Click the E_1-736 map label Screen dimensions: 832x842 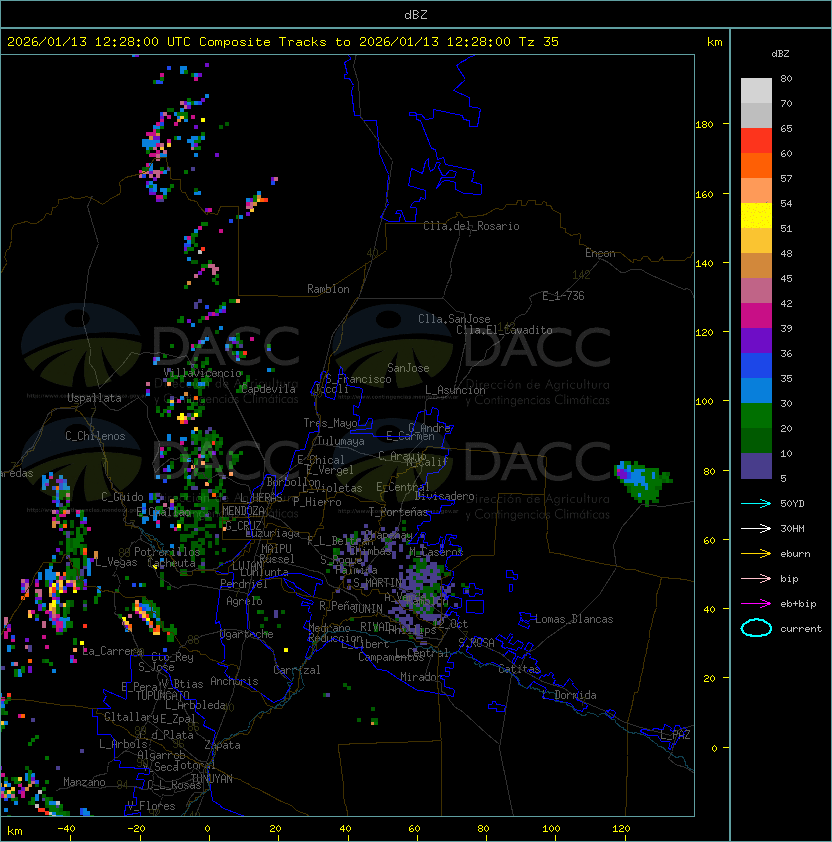coord(563,296)
